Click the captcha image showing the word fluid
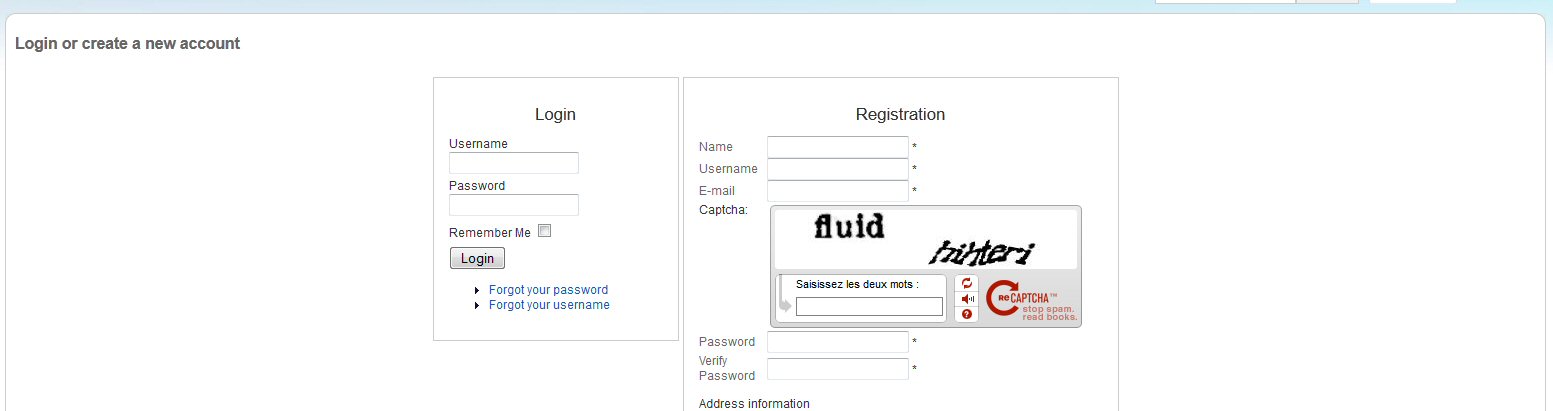 [926, 239]
